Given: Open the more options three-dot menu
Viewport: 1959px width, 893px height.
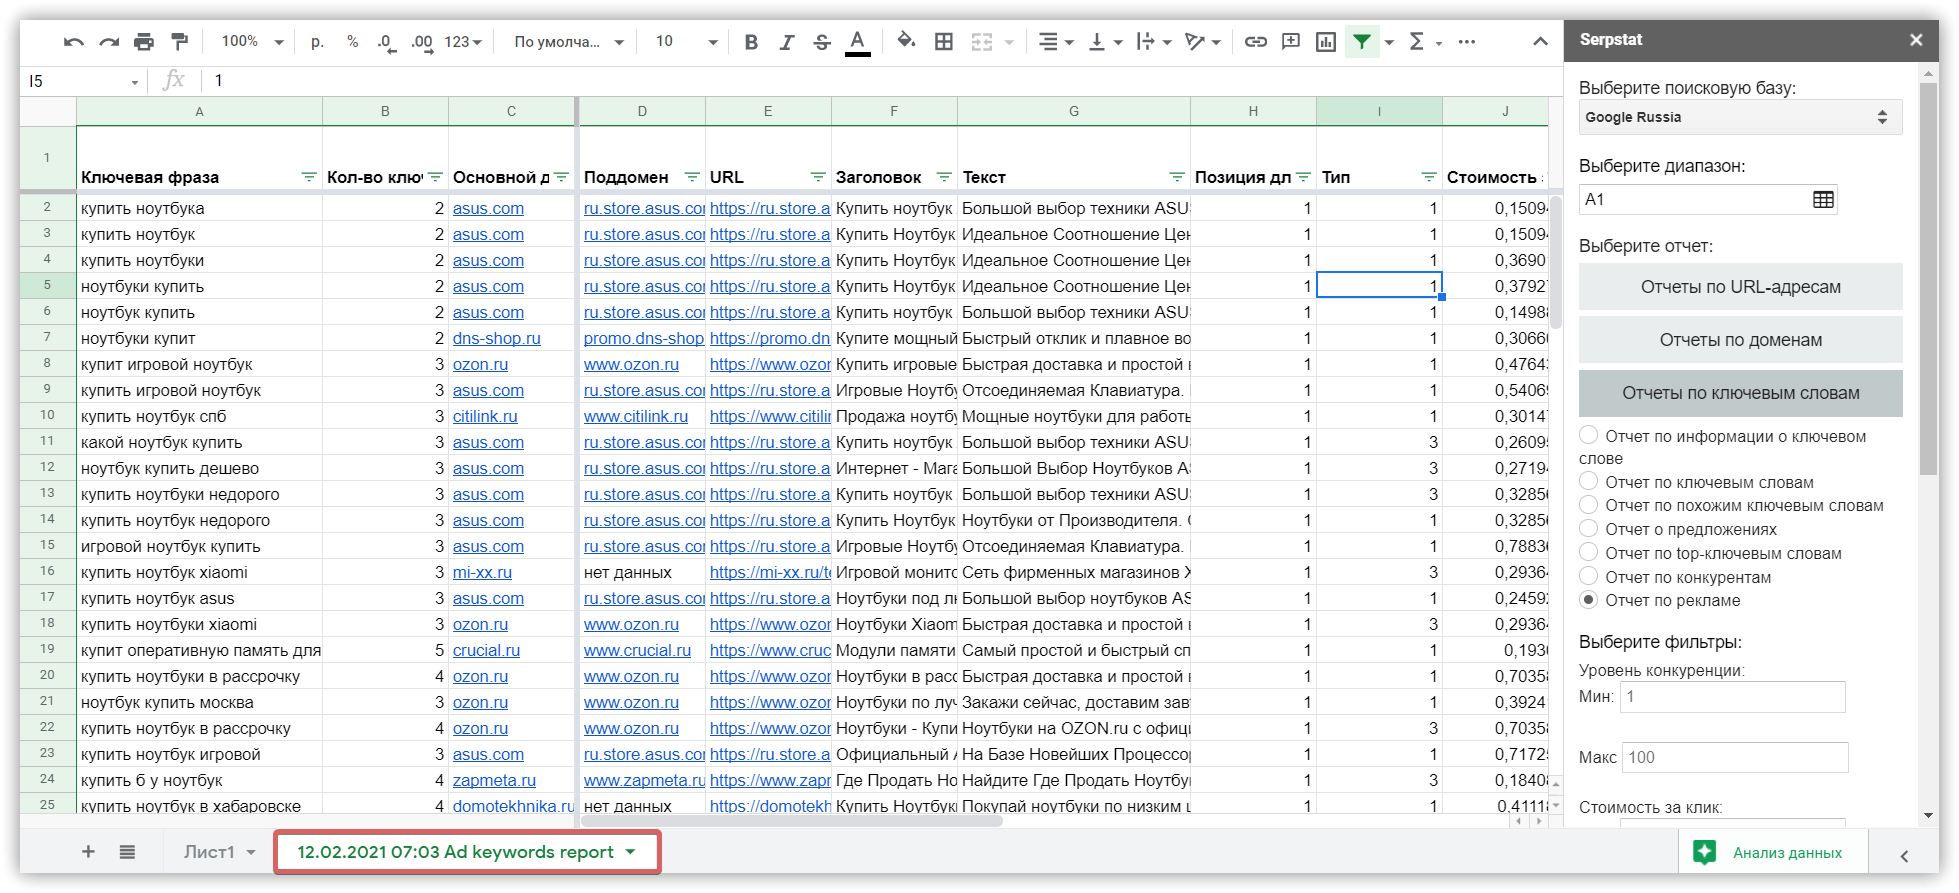Looking at the screenshot, I should tap(1467, 42).
